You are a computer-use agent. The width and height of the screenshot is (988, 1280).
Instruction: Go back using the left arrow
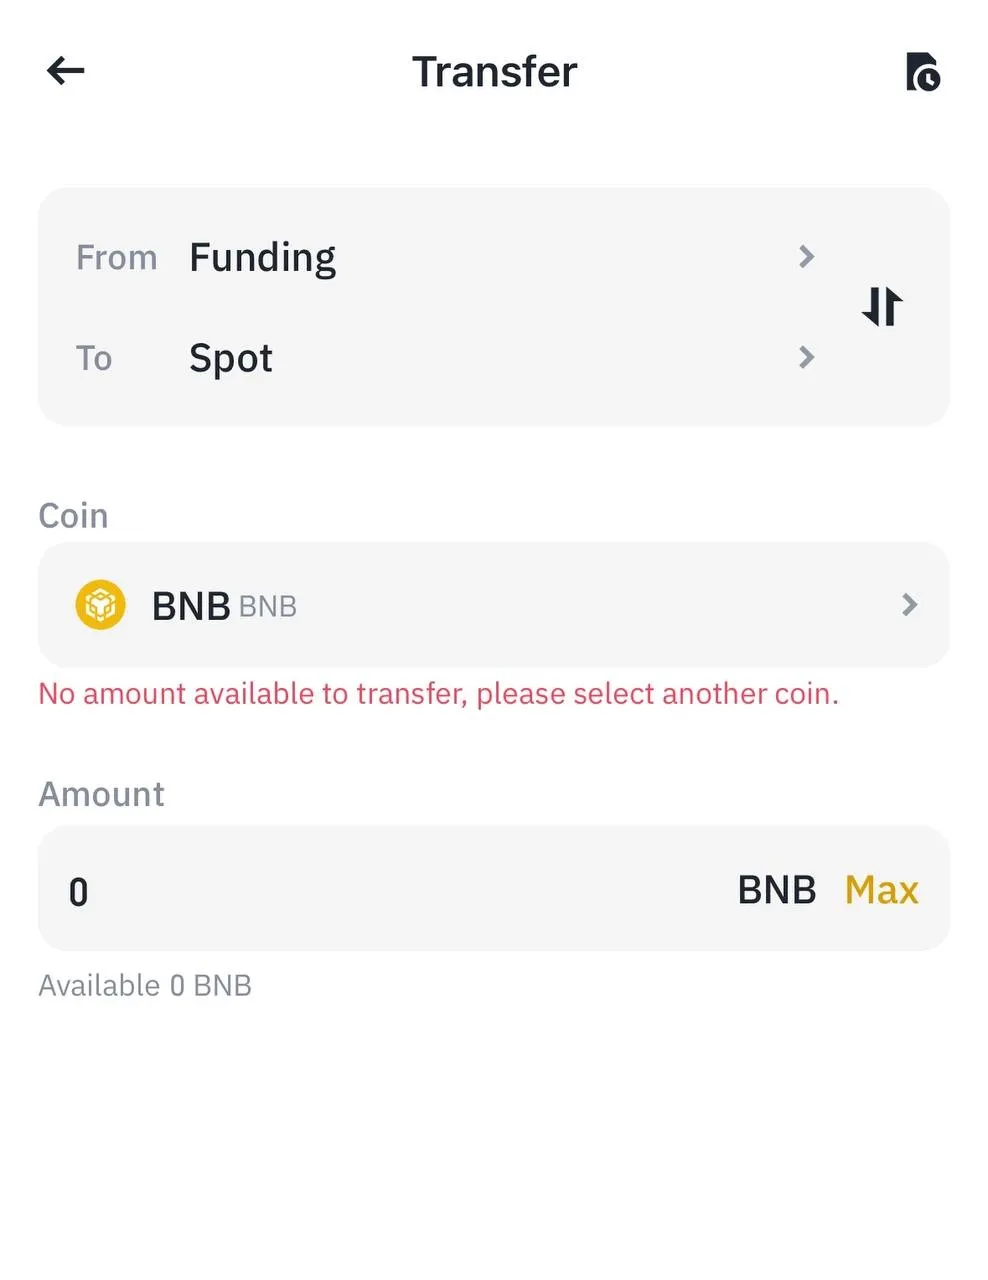[66, 71]
